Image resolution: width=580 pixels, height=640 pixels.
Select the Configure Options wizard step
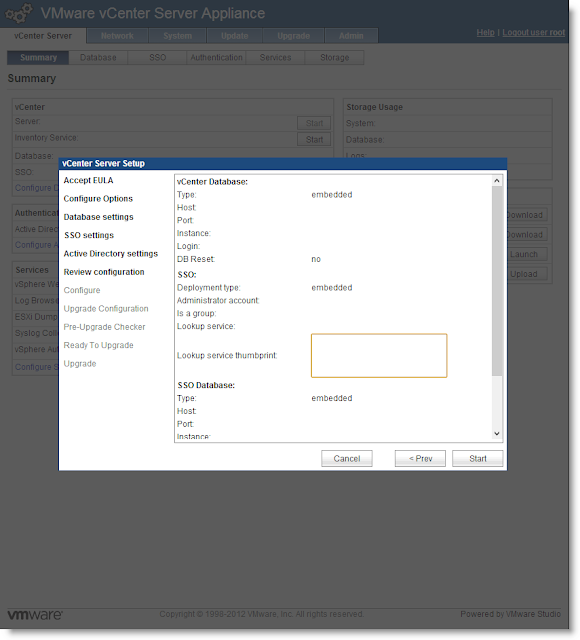pyautogui.click(x=98, y=199)
